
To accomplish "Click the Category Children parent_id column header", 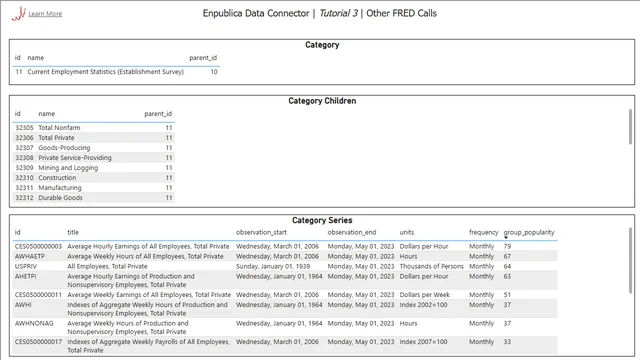I will click(x=158, y=114).
